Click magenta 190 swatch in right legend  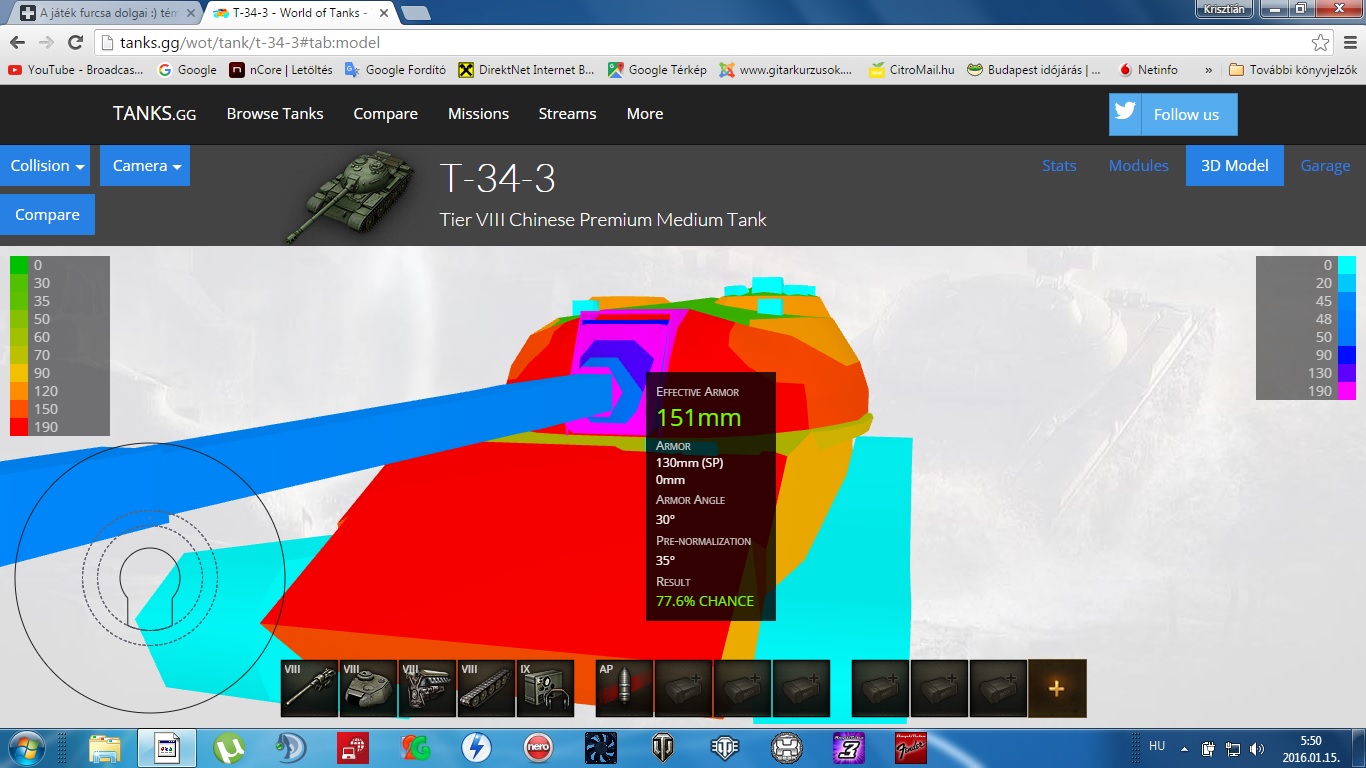(x=1347, y=391)
